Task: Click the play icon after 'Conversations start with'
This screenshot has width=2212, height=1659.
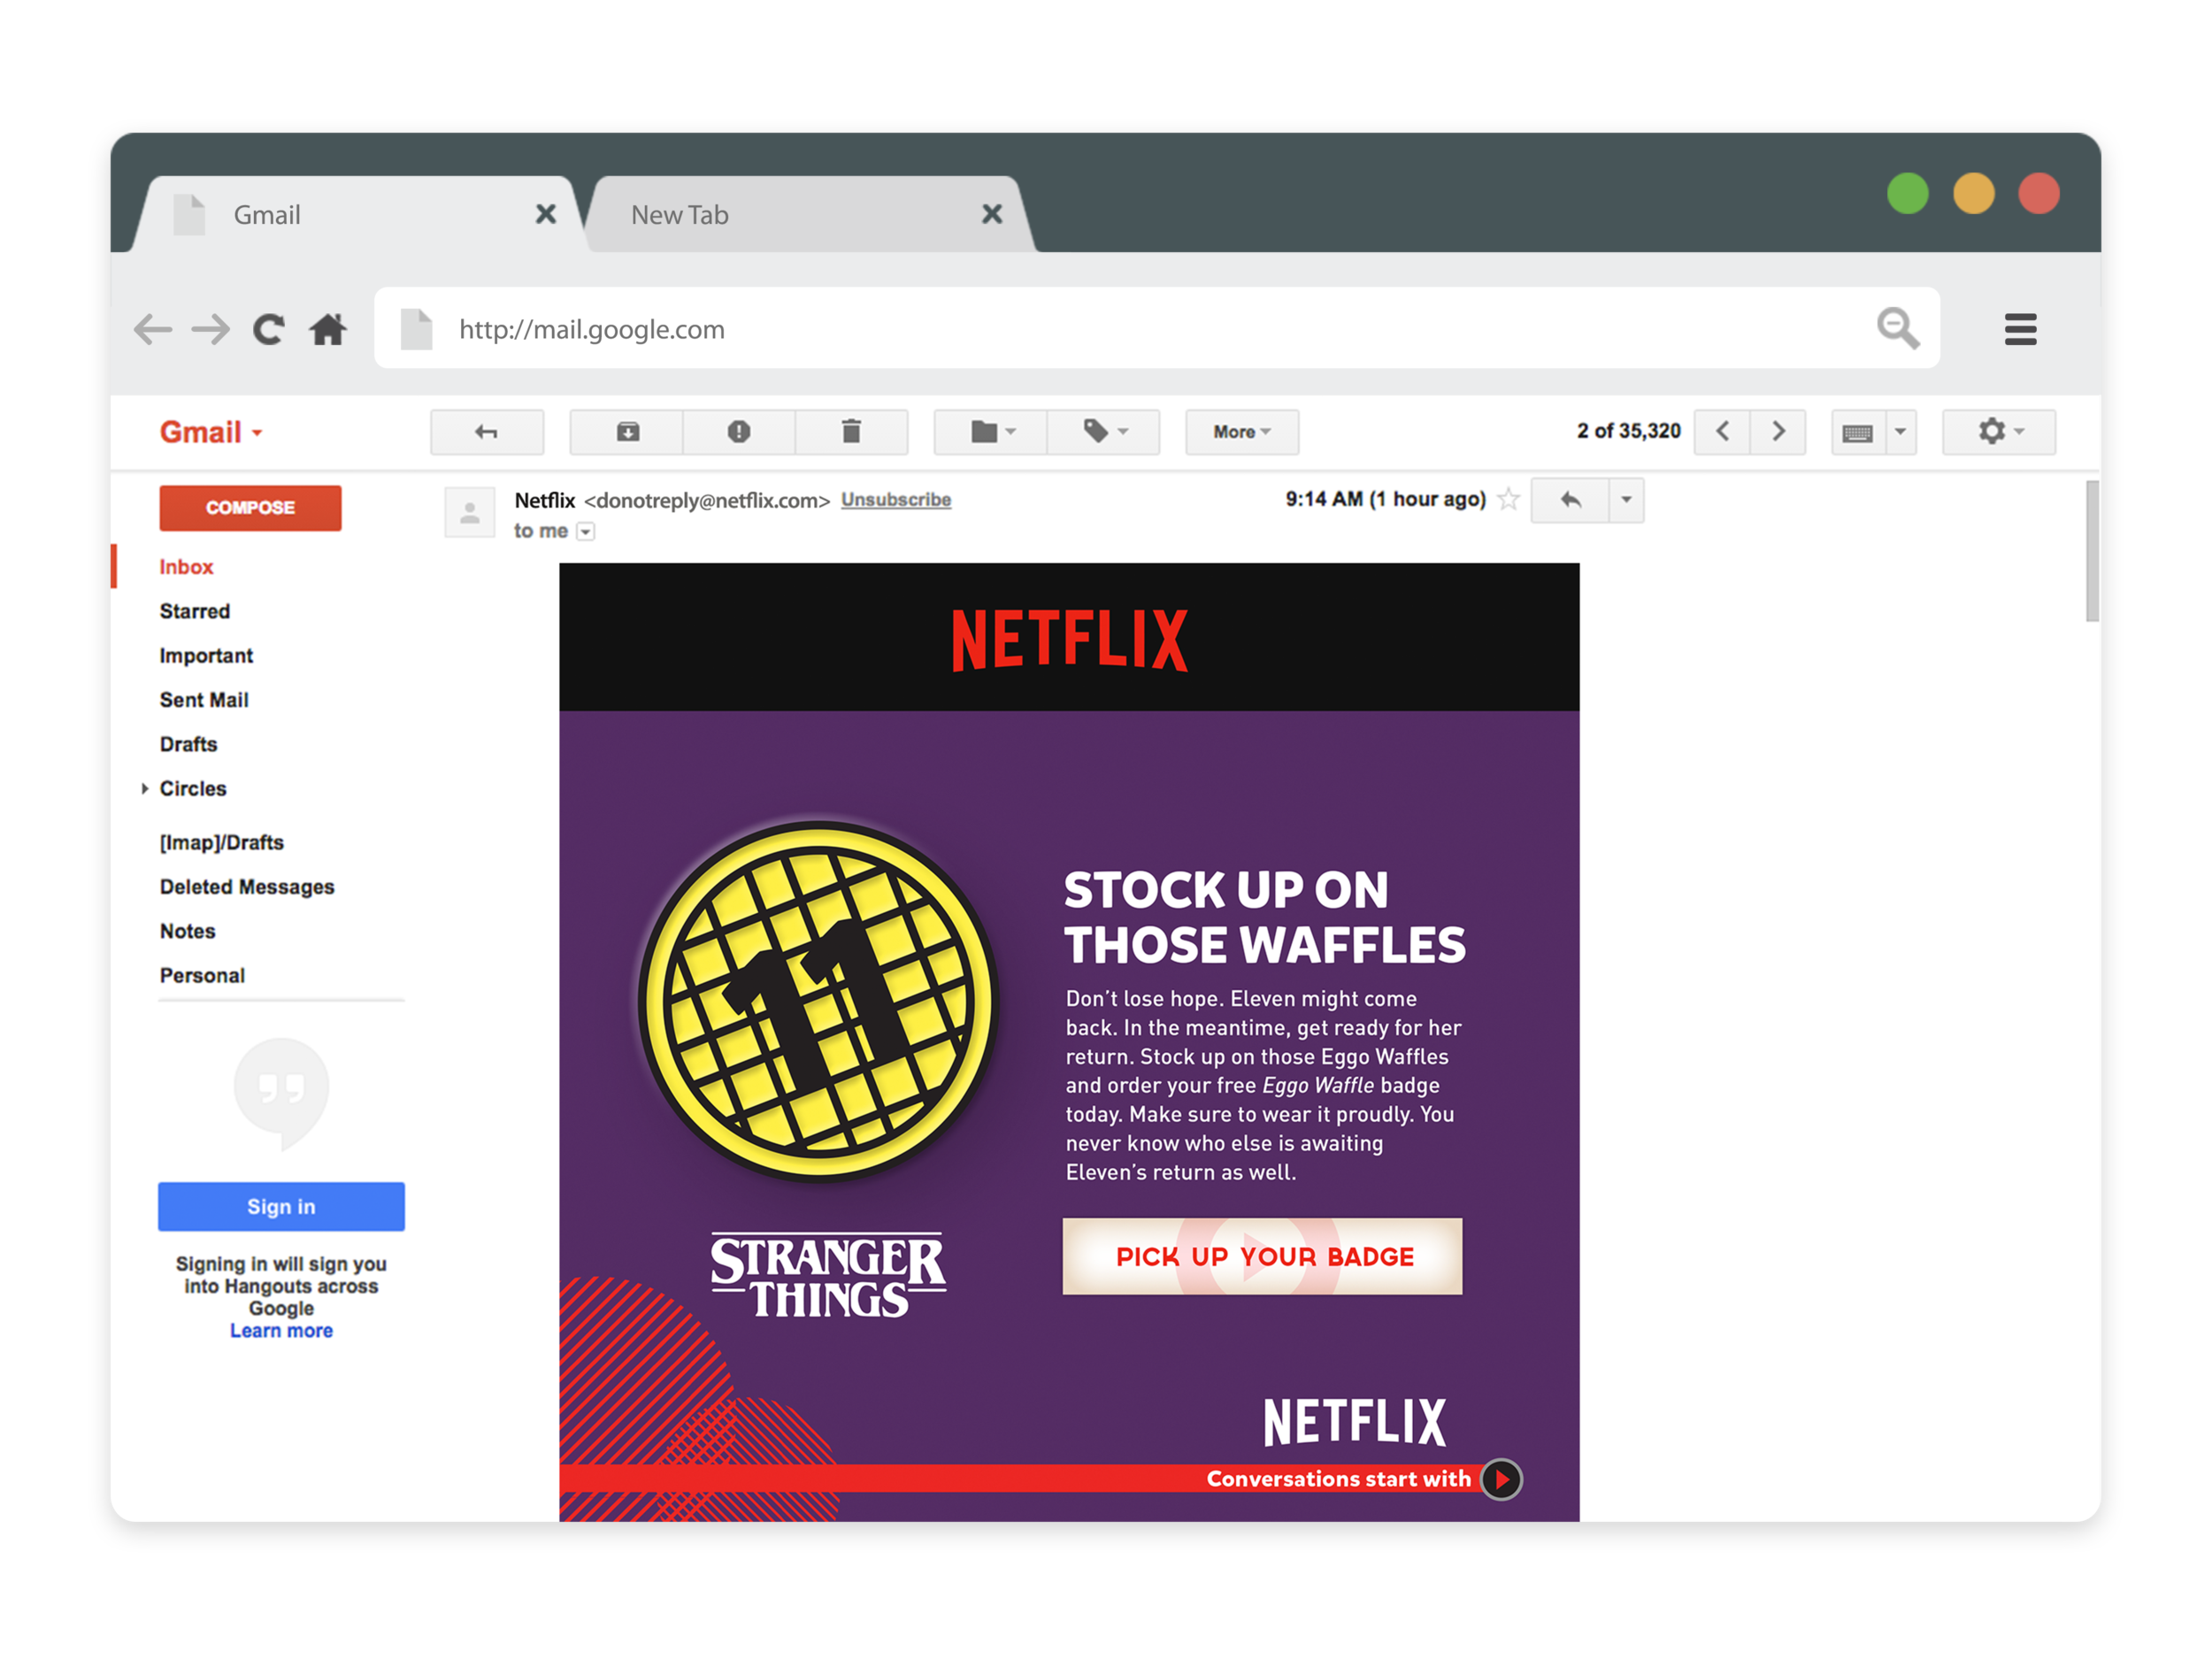Action: (1501, 1479)
